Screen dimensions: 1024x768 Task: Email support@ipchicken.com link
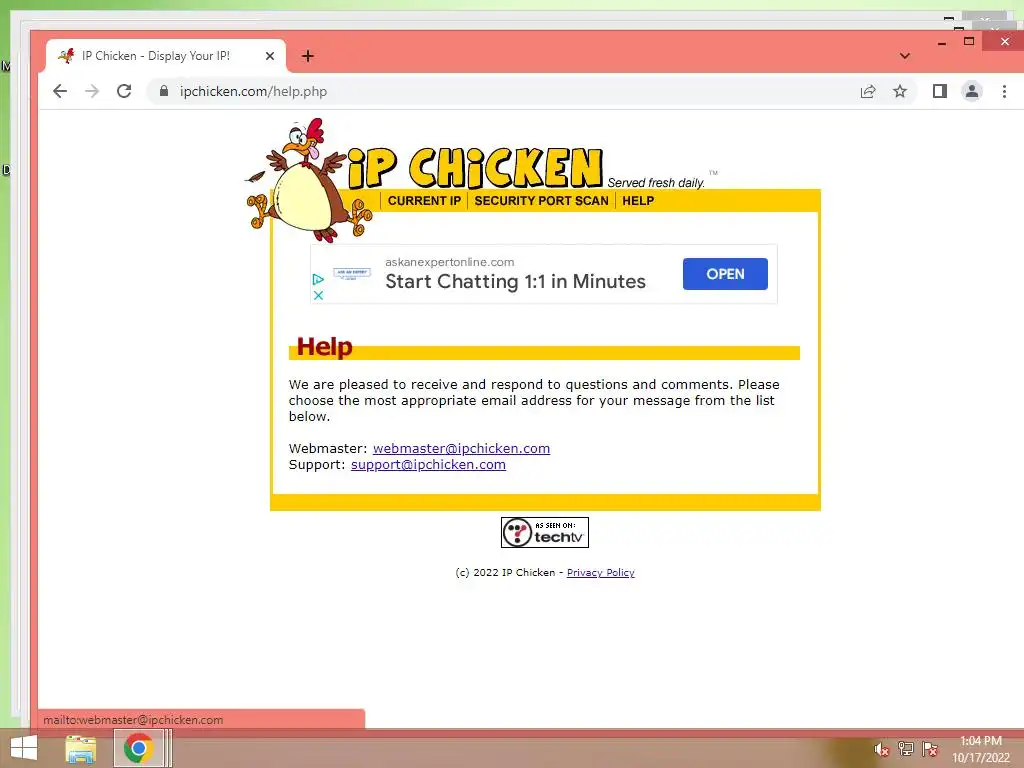tap(428, 464)
